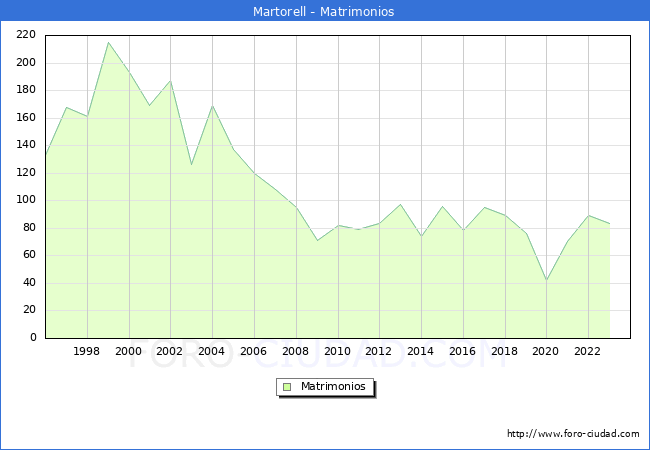
Task: Click the 120 y-axis label
Action: tap(26, 173)
